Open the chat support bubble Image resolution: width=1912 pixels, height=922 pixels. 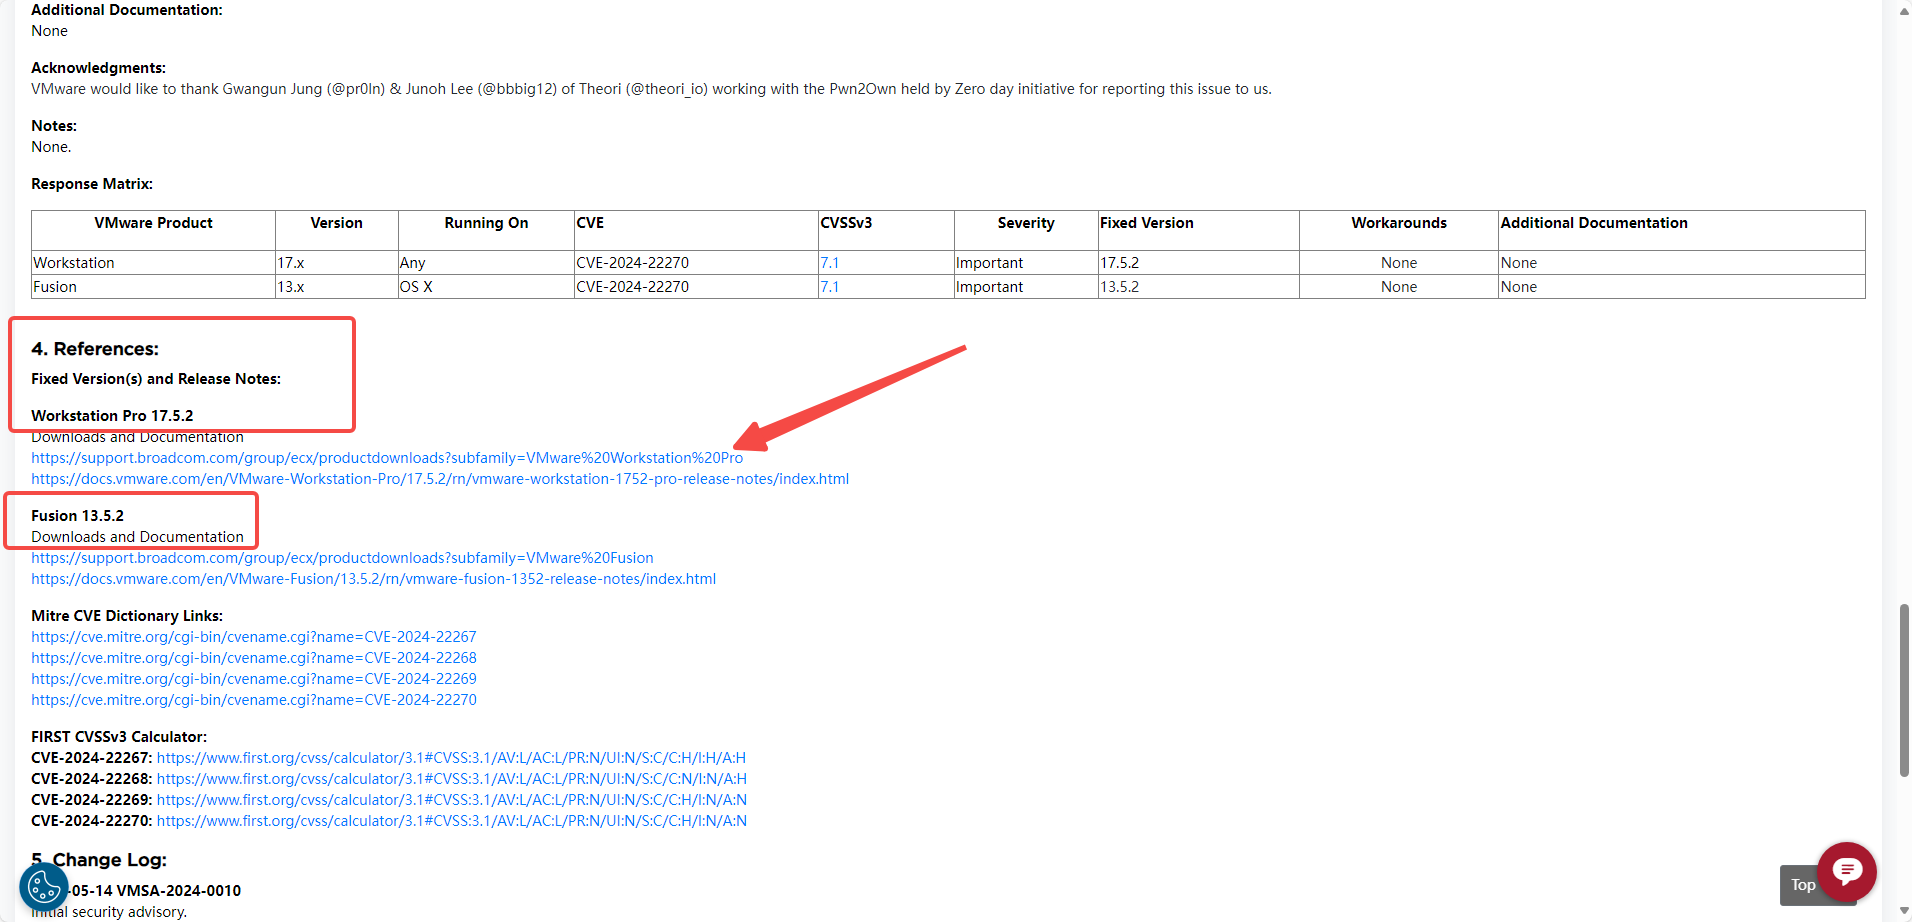[x=1847, y=871]
